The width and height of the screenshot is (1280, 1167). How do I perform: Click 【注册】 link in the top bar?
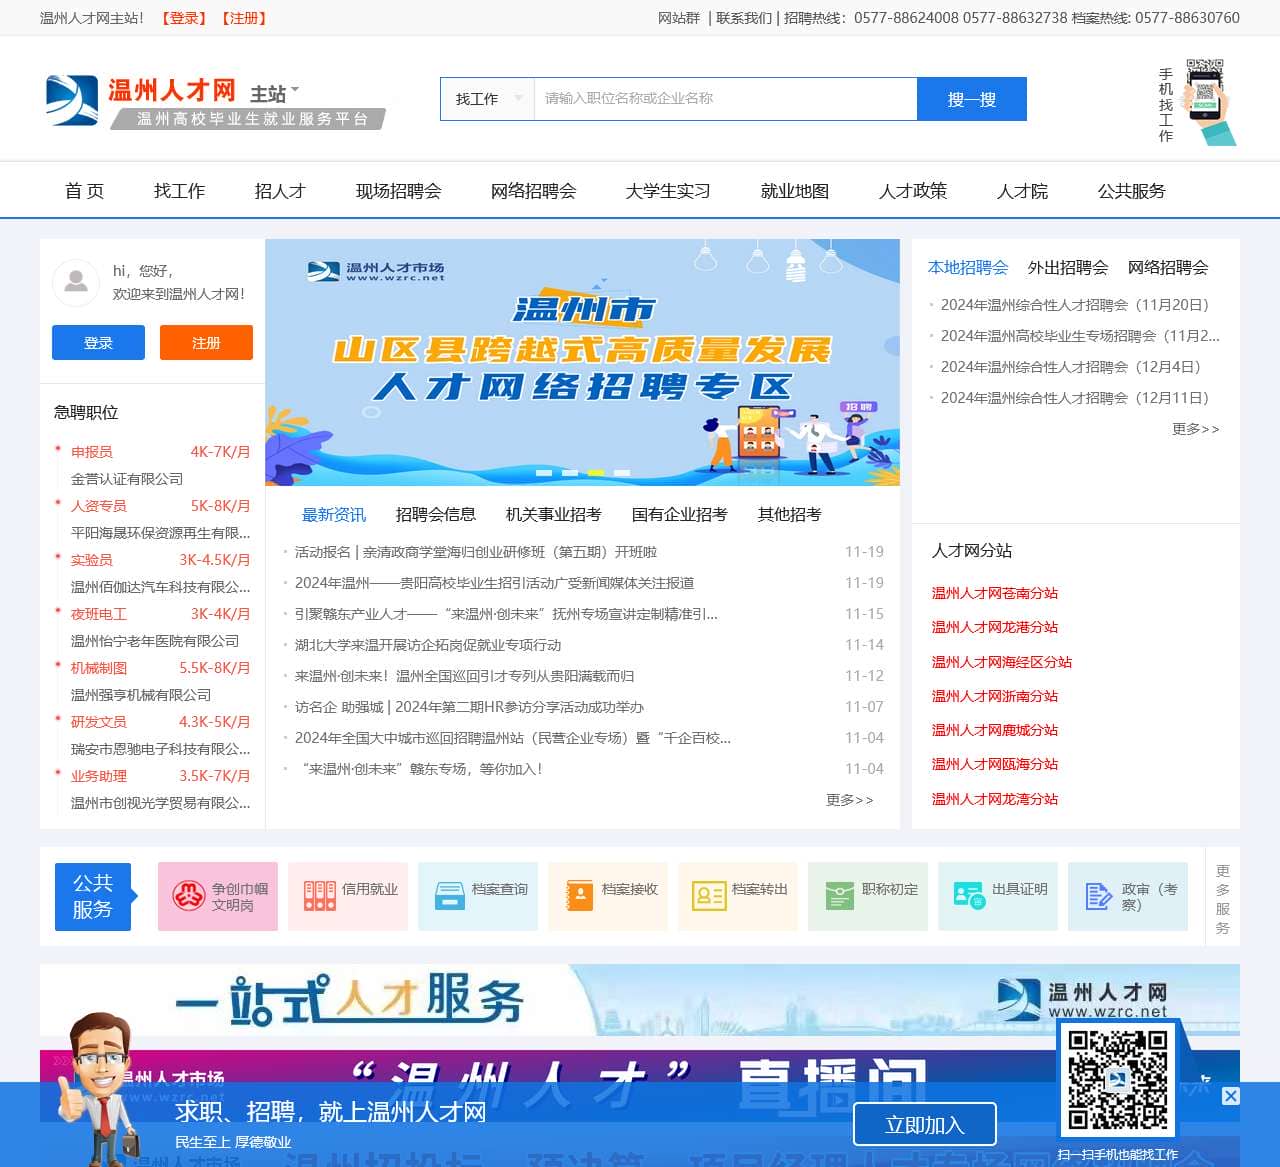coord(244,18)
